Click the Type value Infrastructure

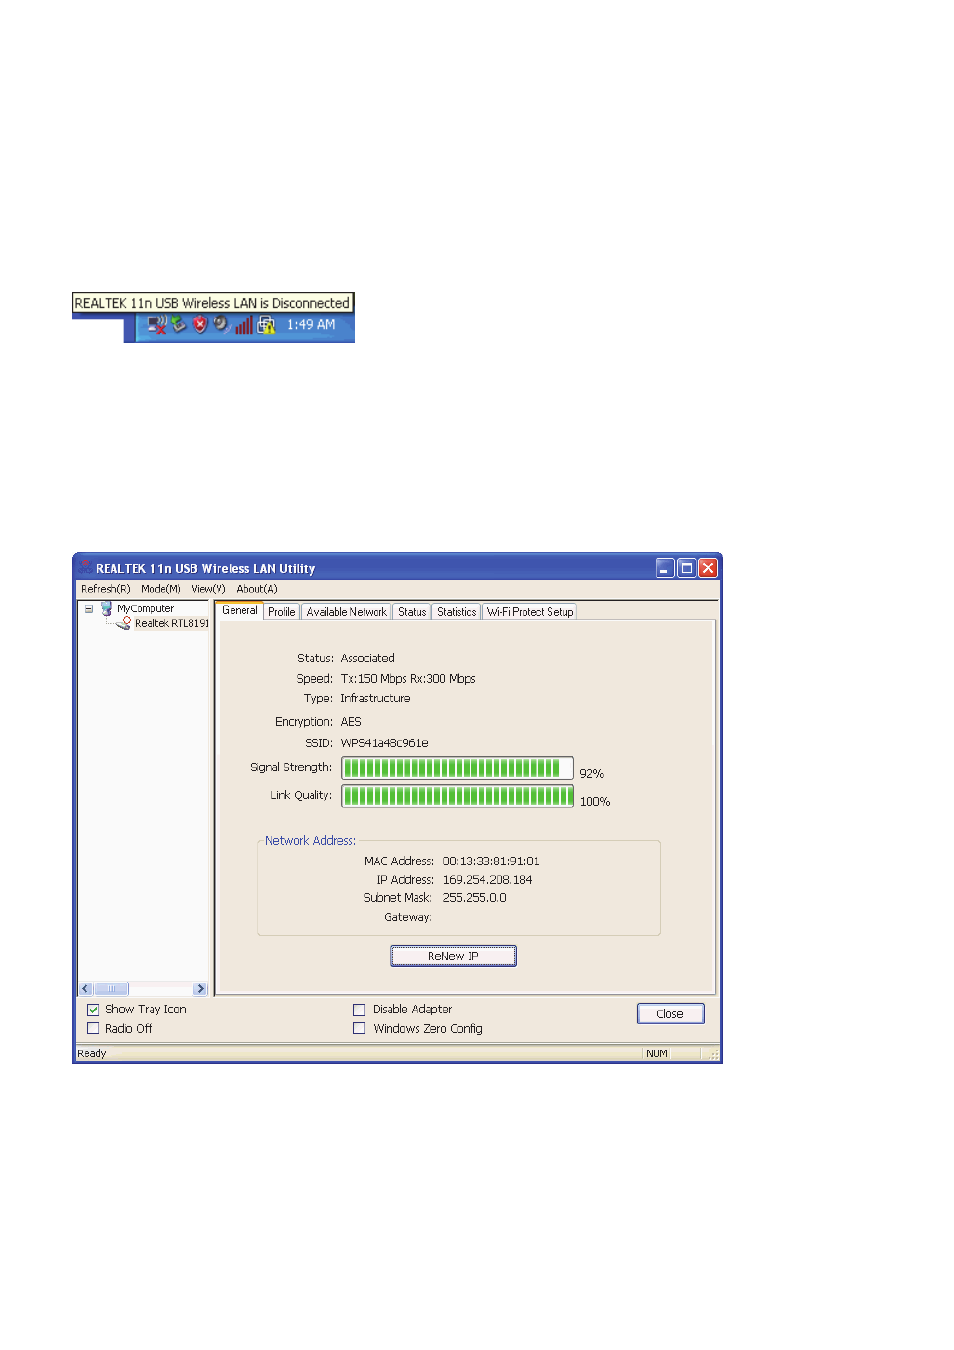tap(375, 698)
